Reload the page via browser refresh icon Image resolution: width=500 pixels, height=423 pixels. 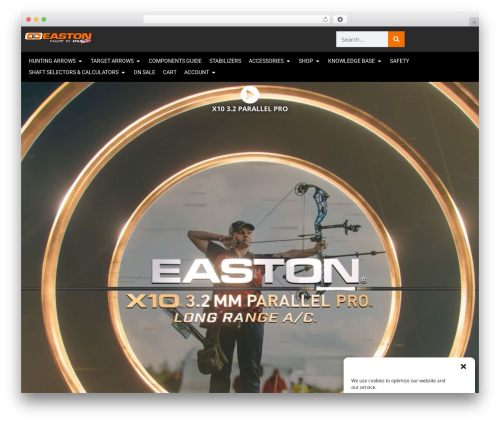click(325, 20)
